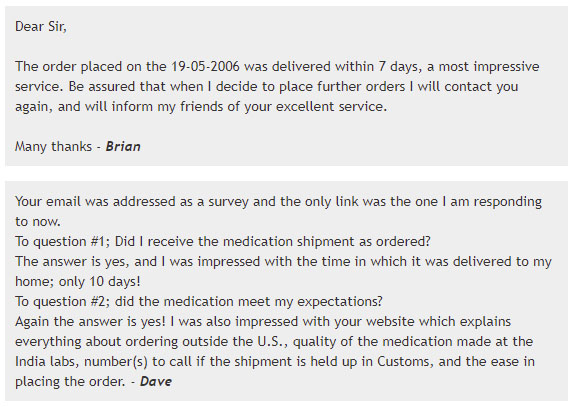Click 'The answer is yes' sentence
The image size is (573, 407).
(x=72, y=262)
